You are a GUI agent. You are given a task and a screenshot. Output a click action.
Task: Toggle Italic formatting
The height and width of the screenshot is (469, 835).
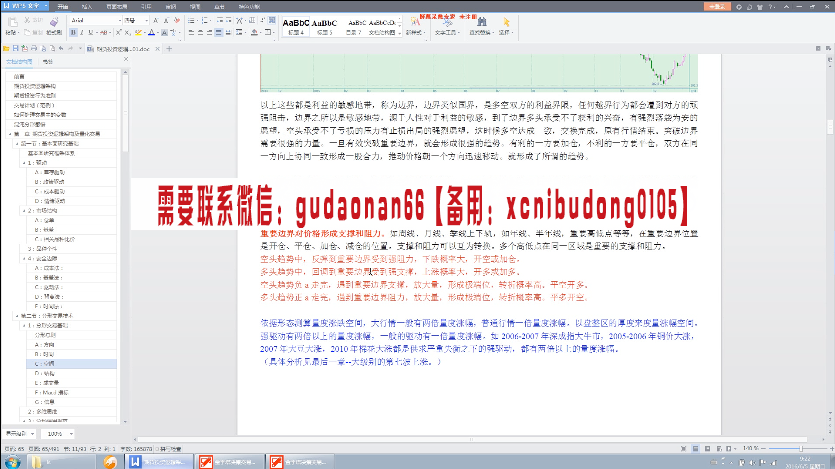[x=82, y=32]
